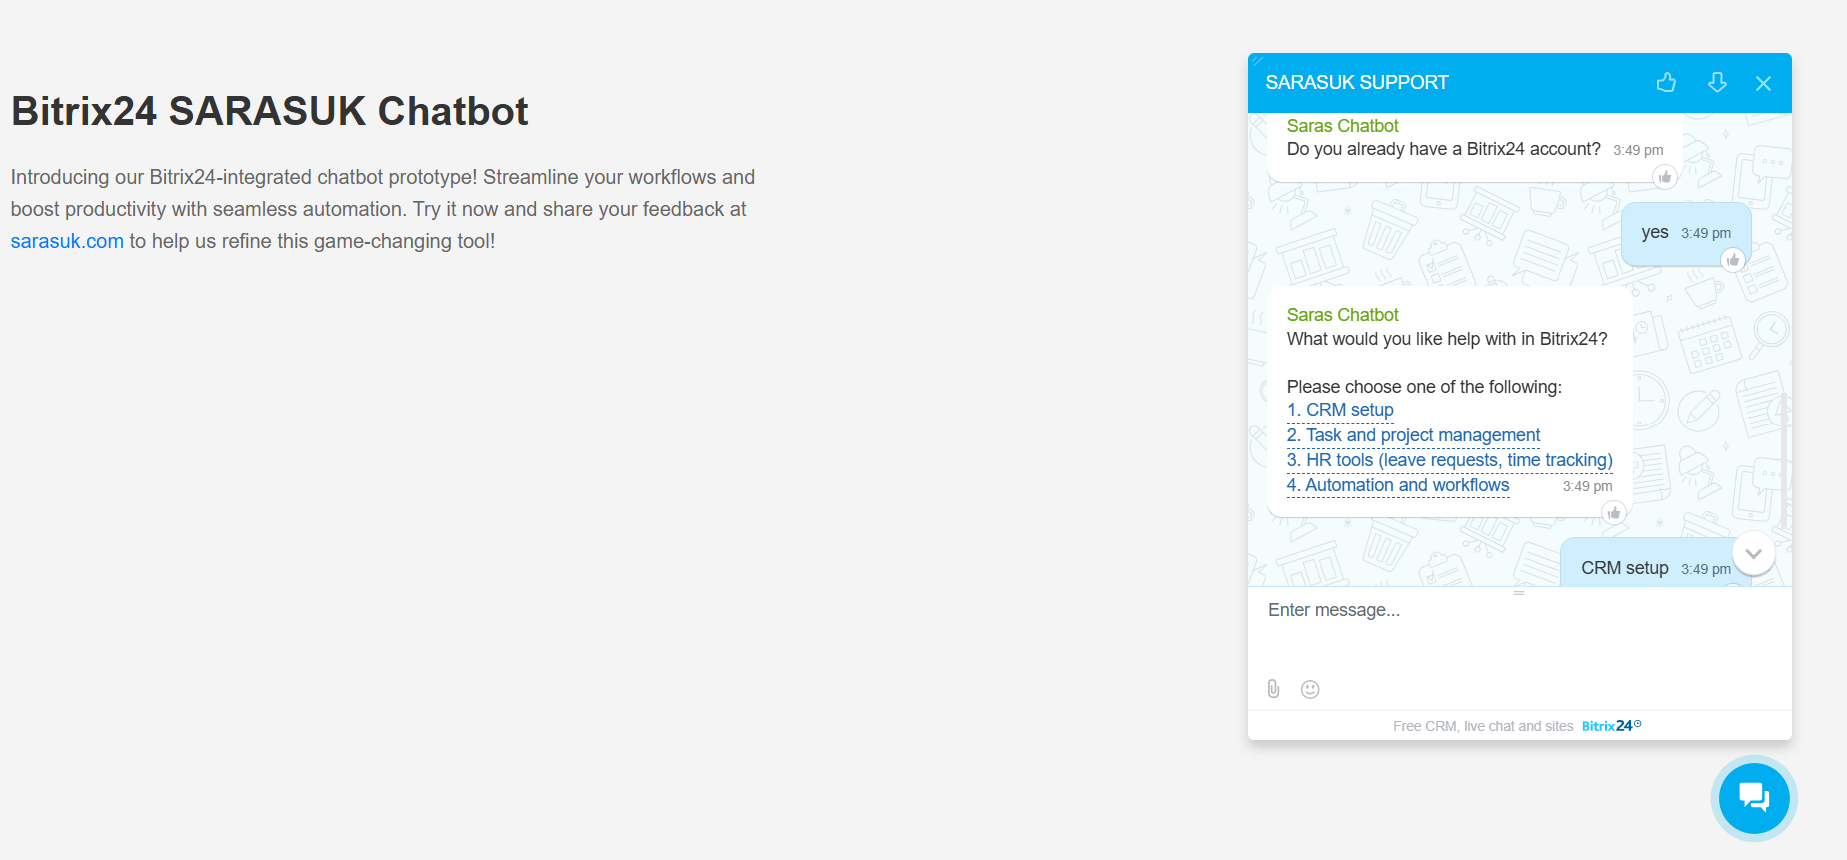Open the sarasuk.com link
The height and width of the screenshot is (860, 1847).
(67, 241)
